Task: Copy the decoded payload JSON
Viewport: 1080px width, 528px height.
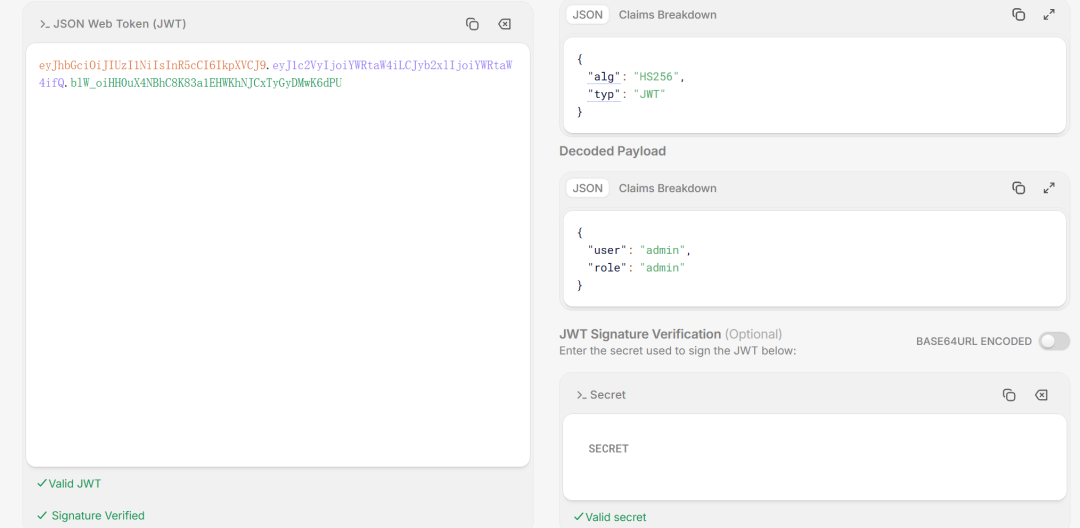Action: 1018,188
